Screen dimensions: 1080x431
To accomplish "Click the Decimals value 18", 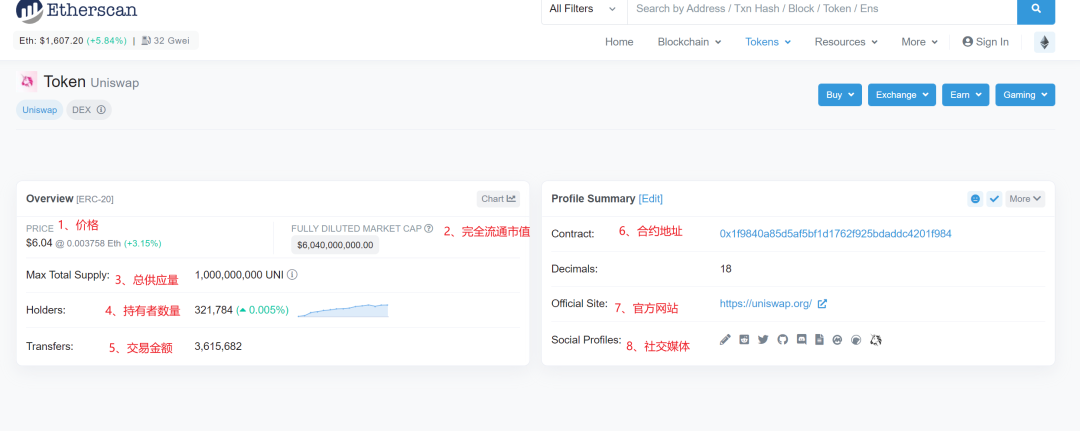I will click(725, 269).
